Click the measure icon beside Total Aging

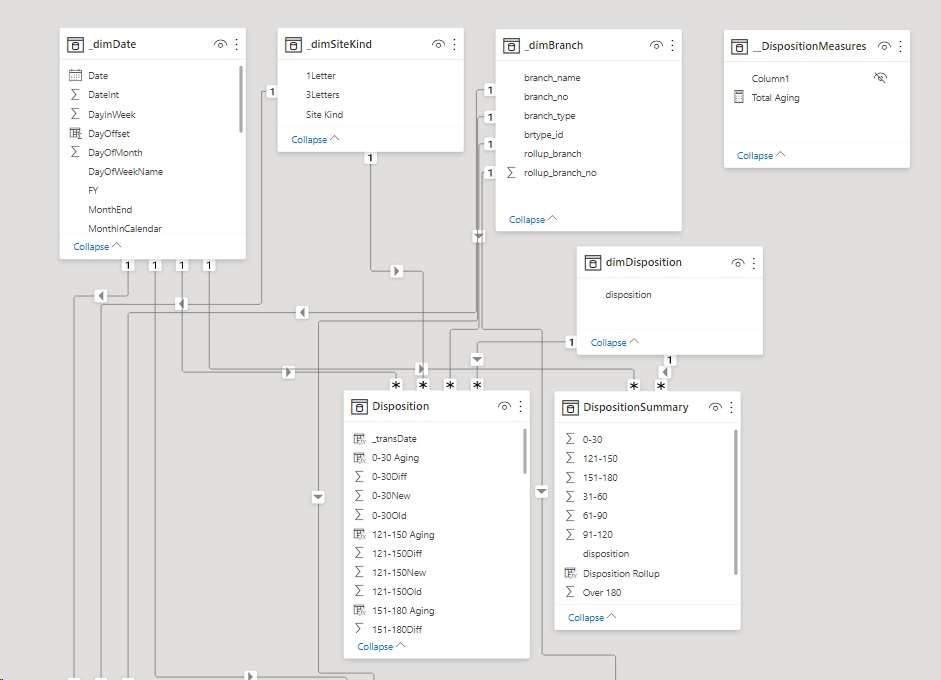tap(739, 97)
